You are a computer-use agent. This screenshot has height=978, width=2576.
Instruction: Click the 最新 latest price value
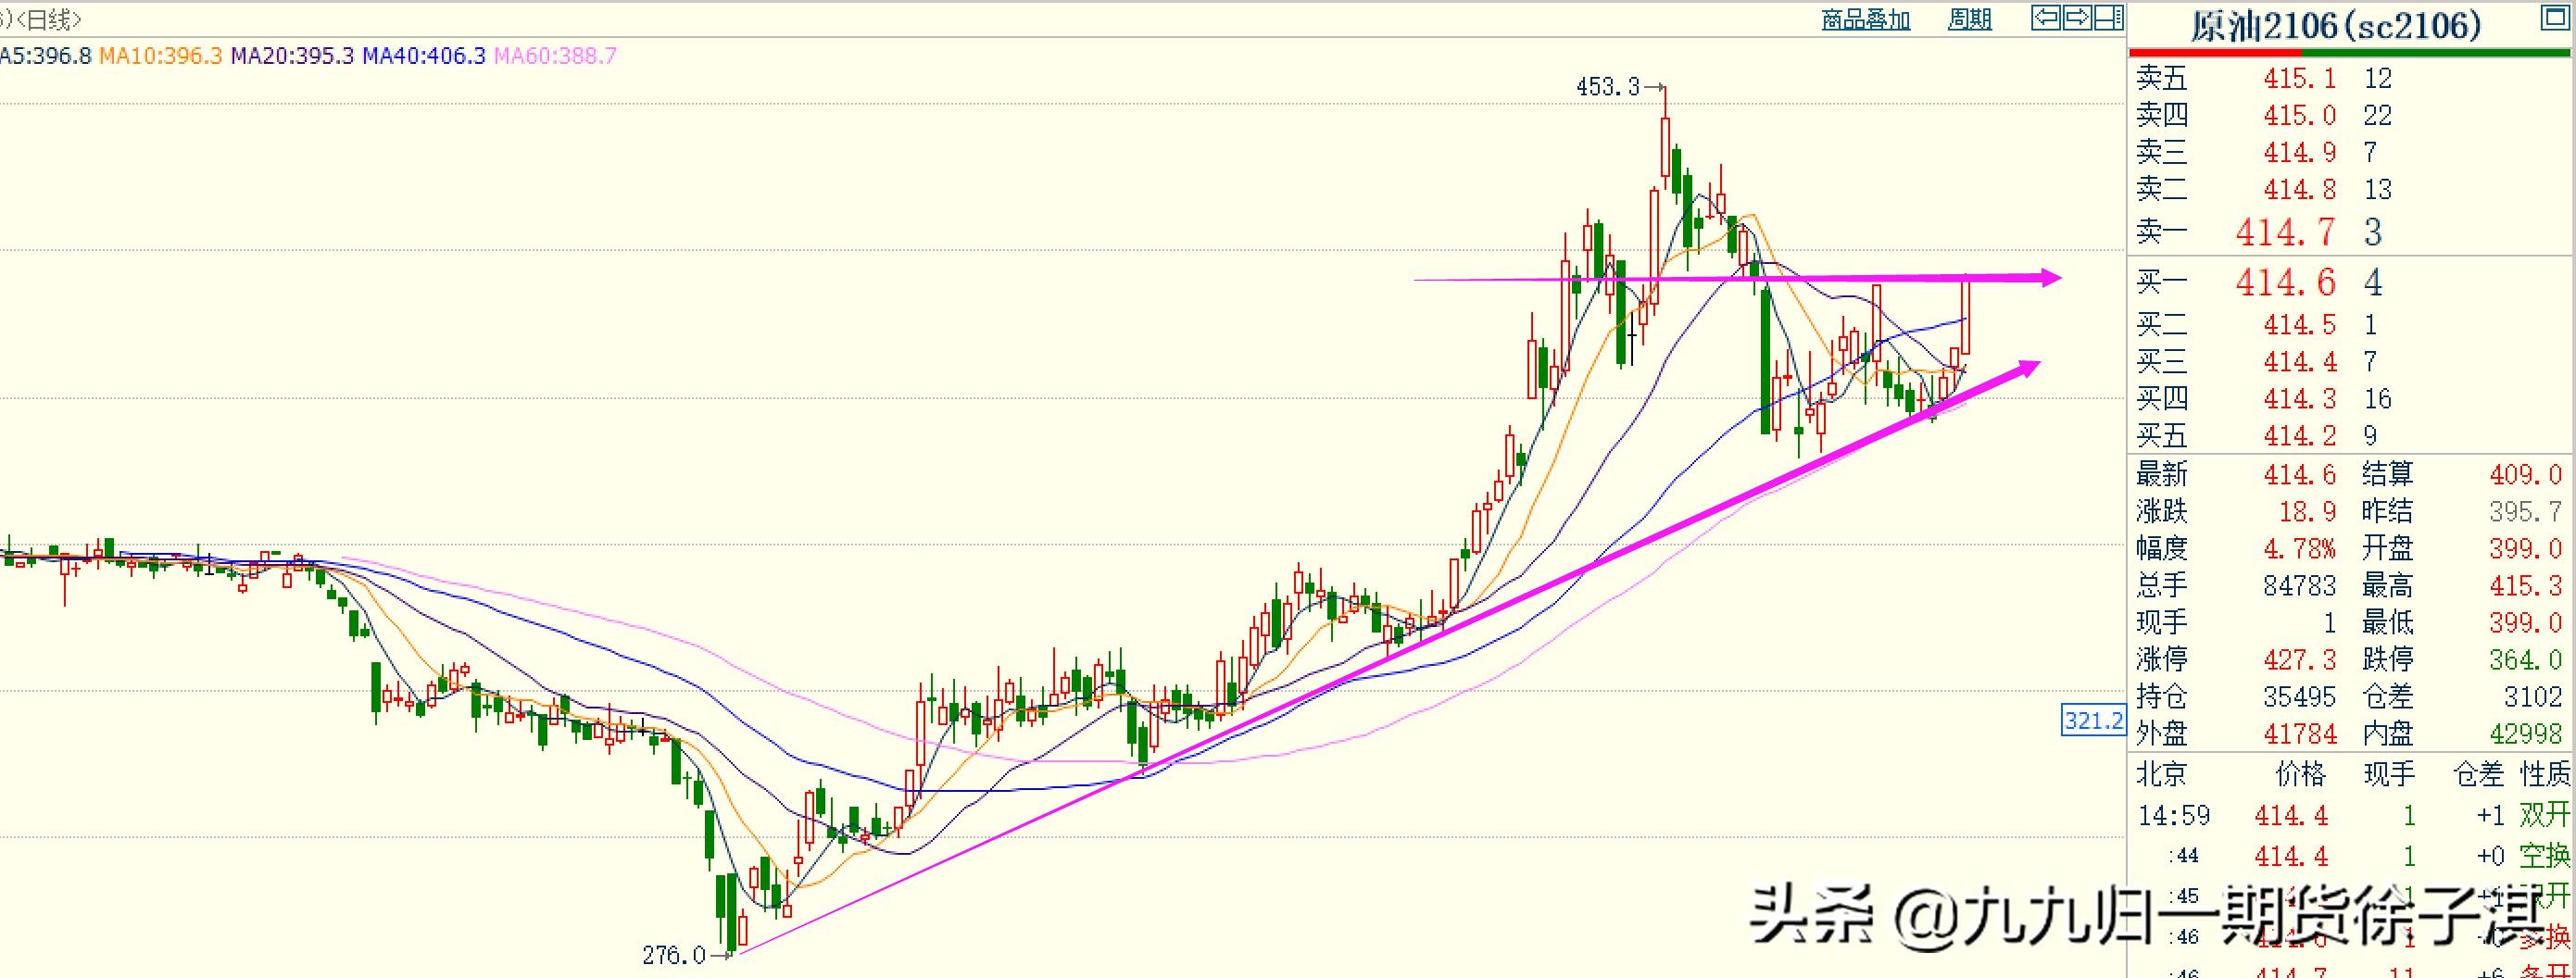click(x=2300, y=474)
